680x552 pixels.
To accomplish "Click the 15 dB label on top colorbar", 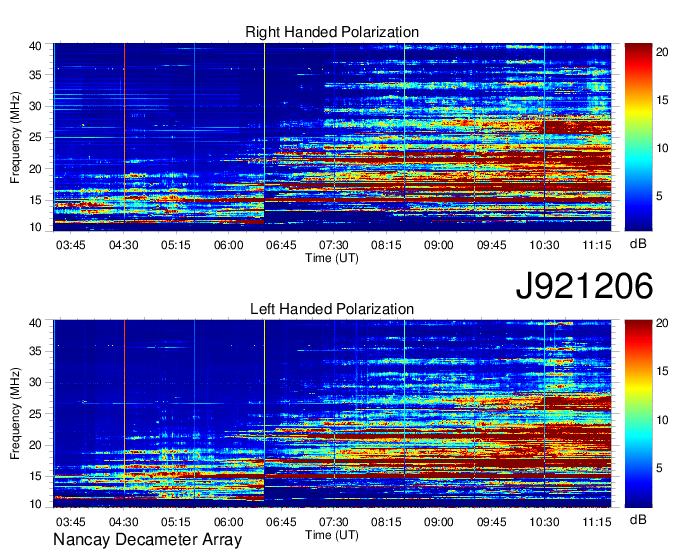I will pyautogui.click(x=662, y=100).
